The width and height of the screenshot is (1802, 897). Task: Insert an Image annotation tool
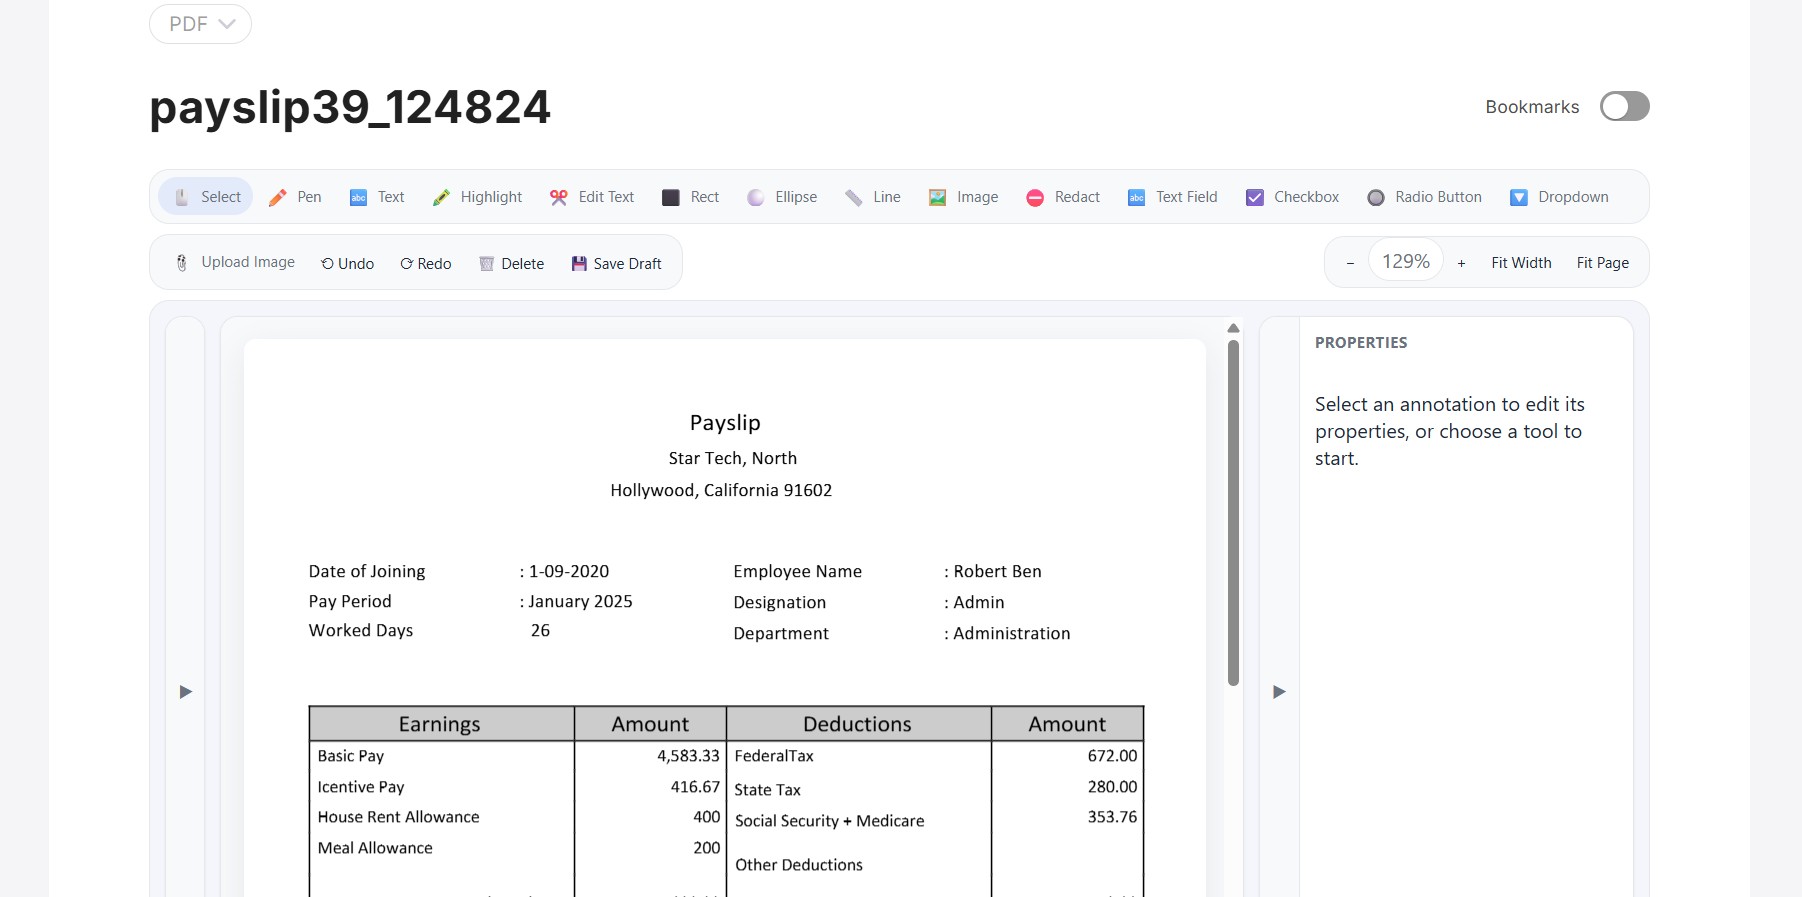point(963,197)
